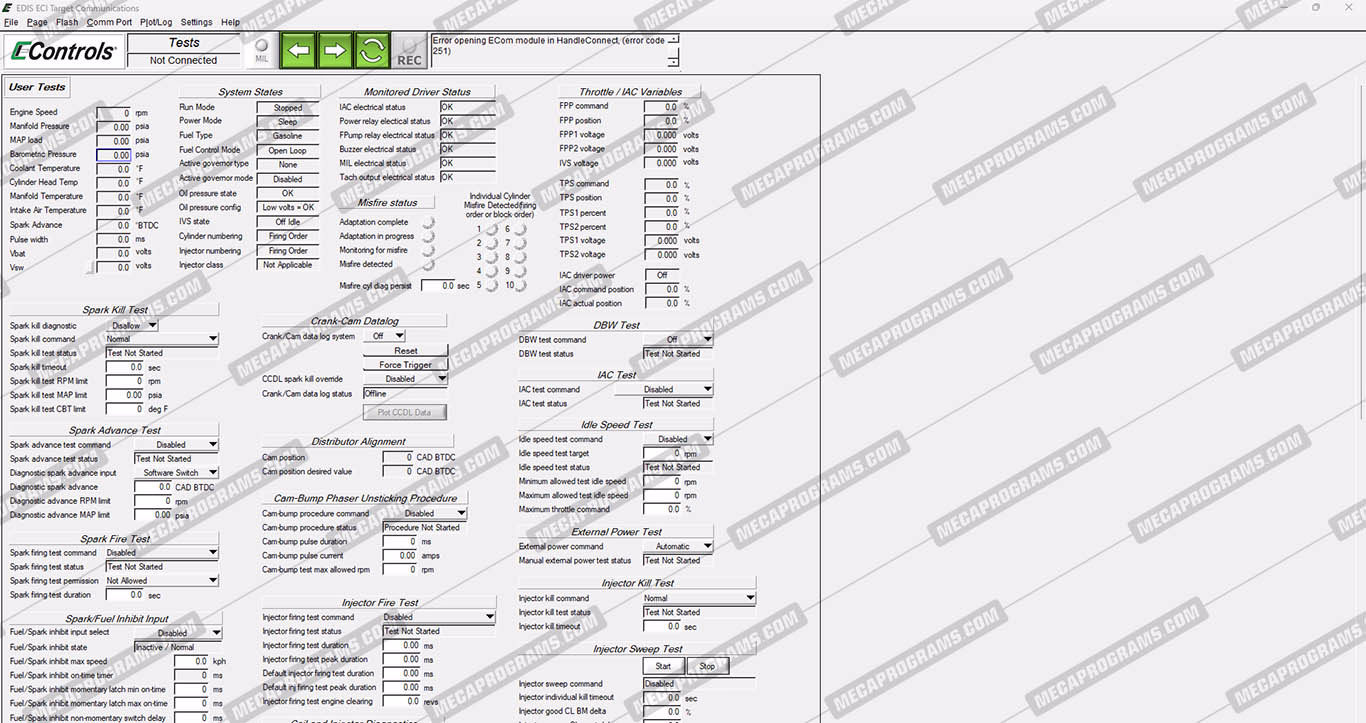
Task: Open the Injector kill command dropdown
Action: pyautogui.click(x=749, y=599)
